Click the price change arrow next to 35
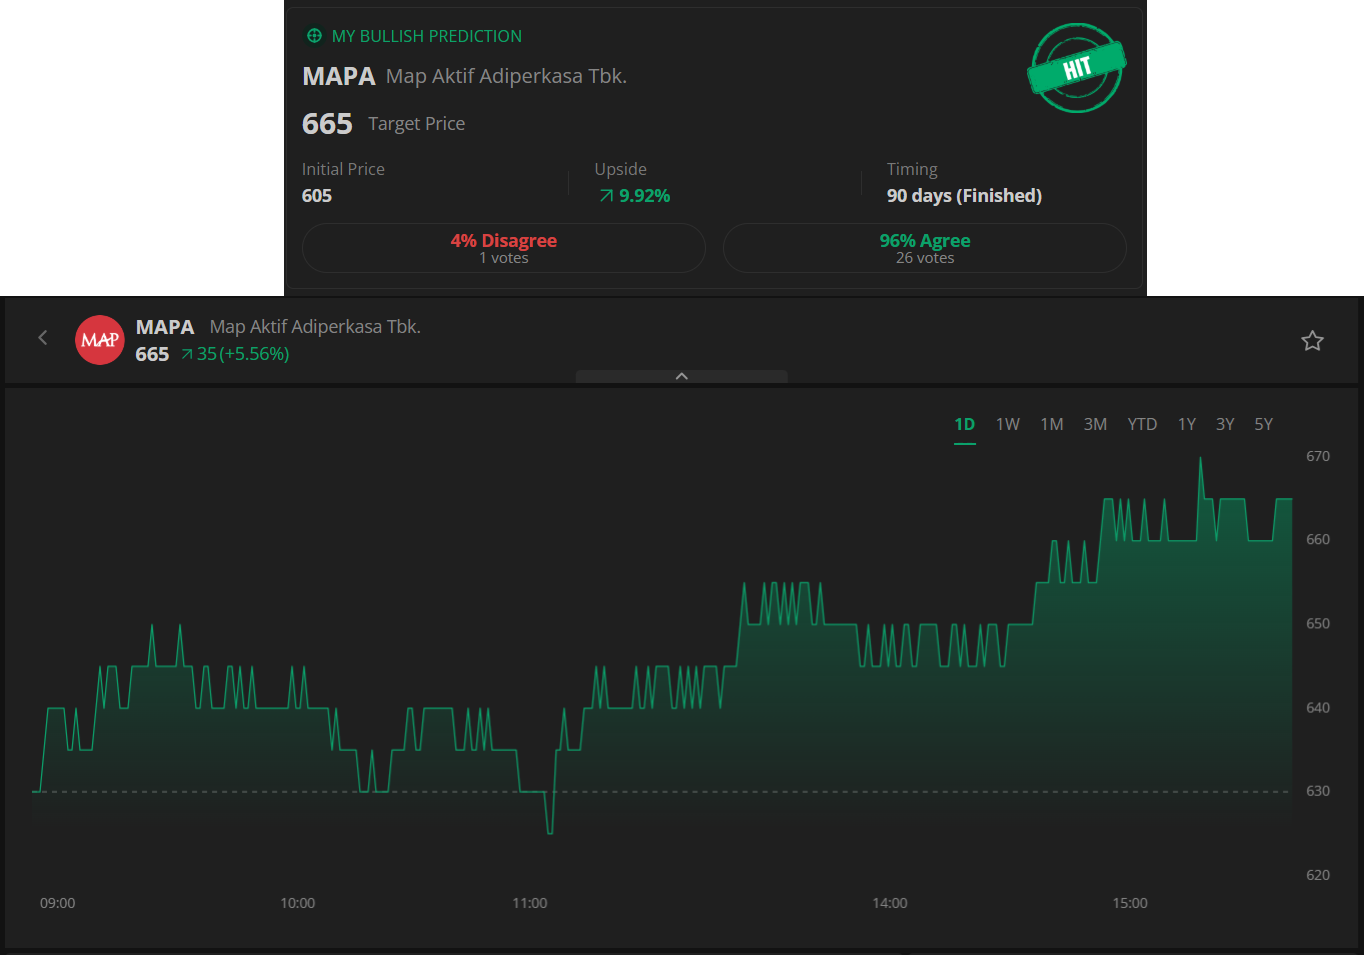 [x=187, y=354]
